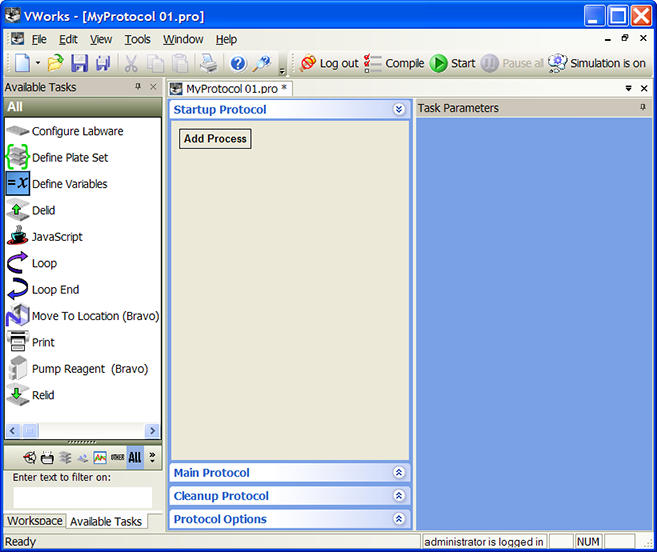The height and width of the screenshot is (552, 657).
Task: Toggle Simulation is on mode
Action: 596,63
